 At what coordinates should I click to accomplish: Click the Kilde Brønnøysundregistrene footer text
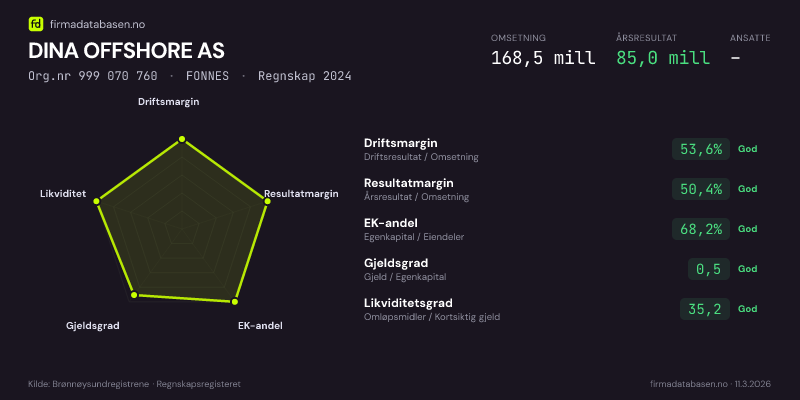click(x=134, y=384)
